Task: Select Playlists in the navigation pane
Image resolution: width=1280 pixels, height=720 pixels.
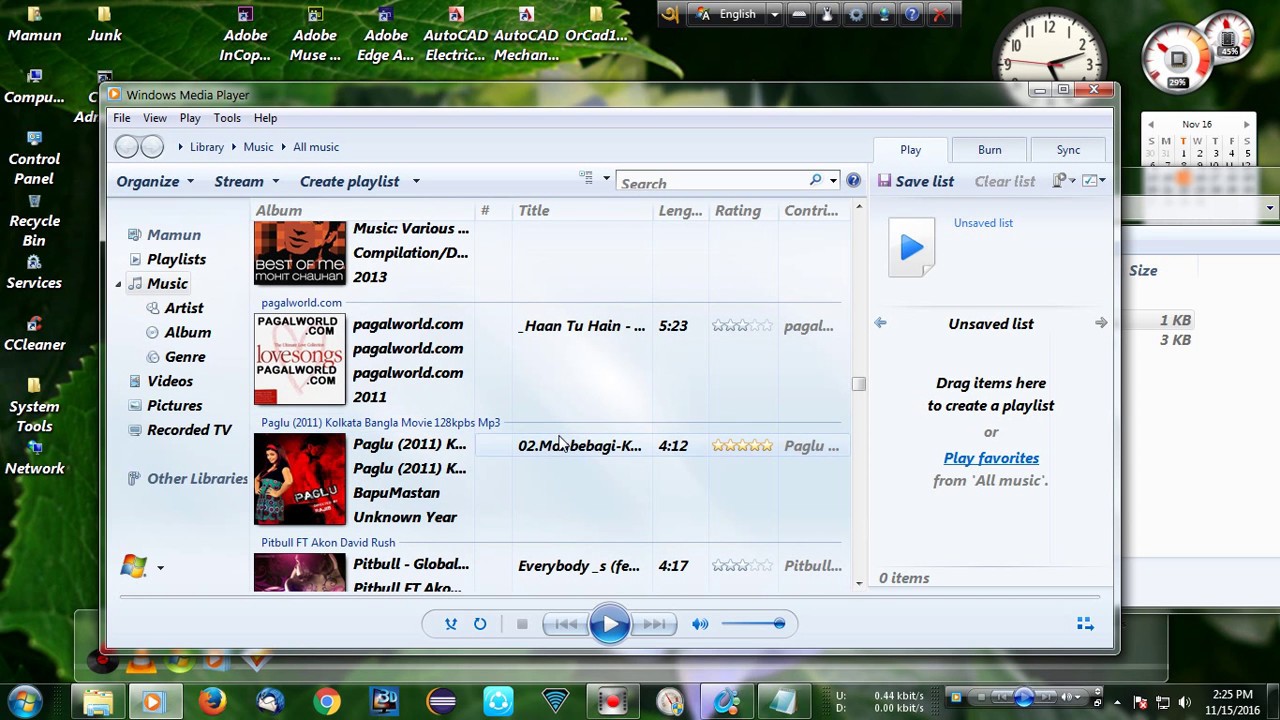Action: pyautogui.click(x=176, y=259)
